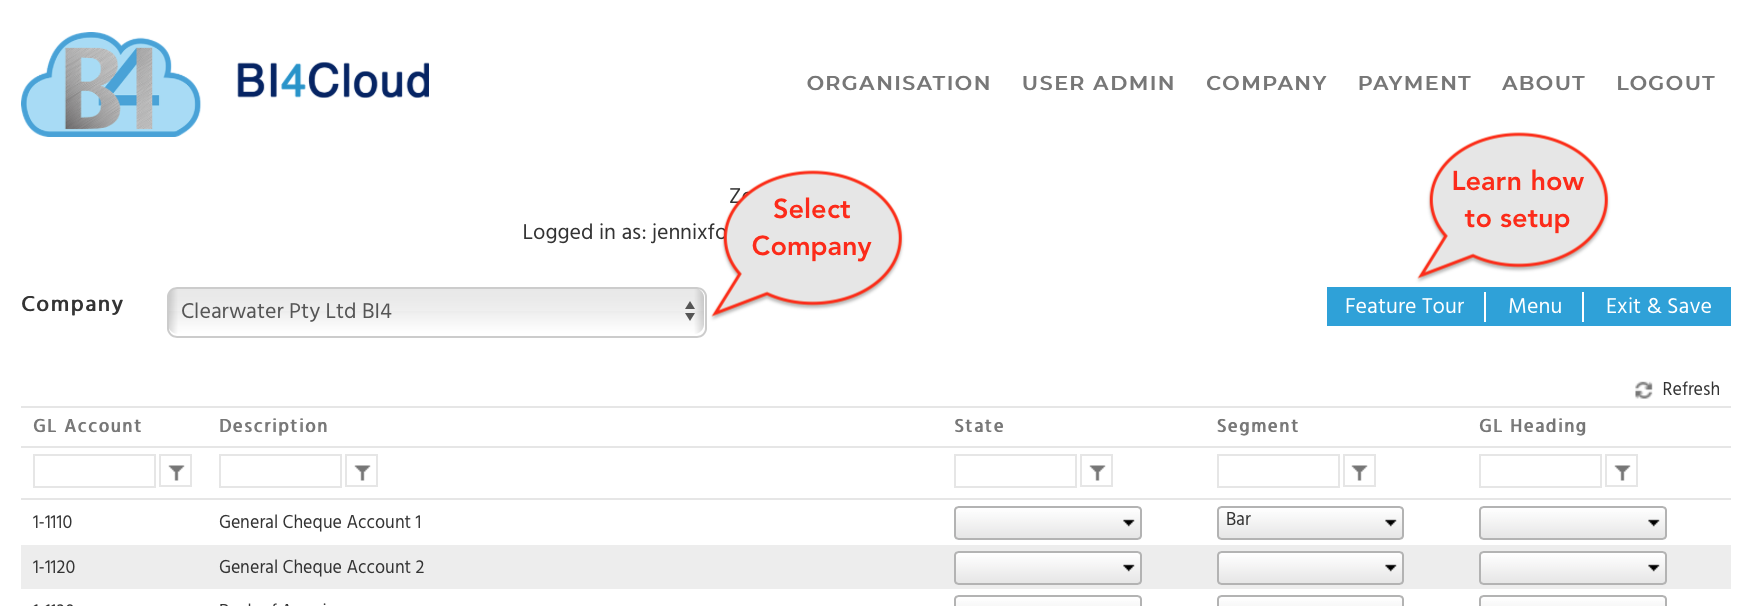The height and width of the screenshot is (606, 1754).
Task: Click the State column filter icon
Action: (x=1097, y=472)
